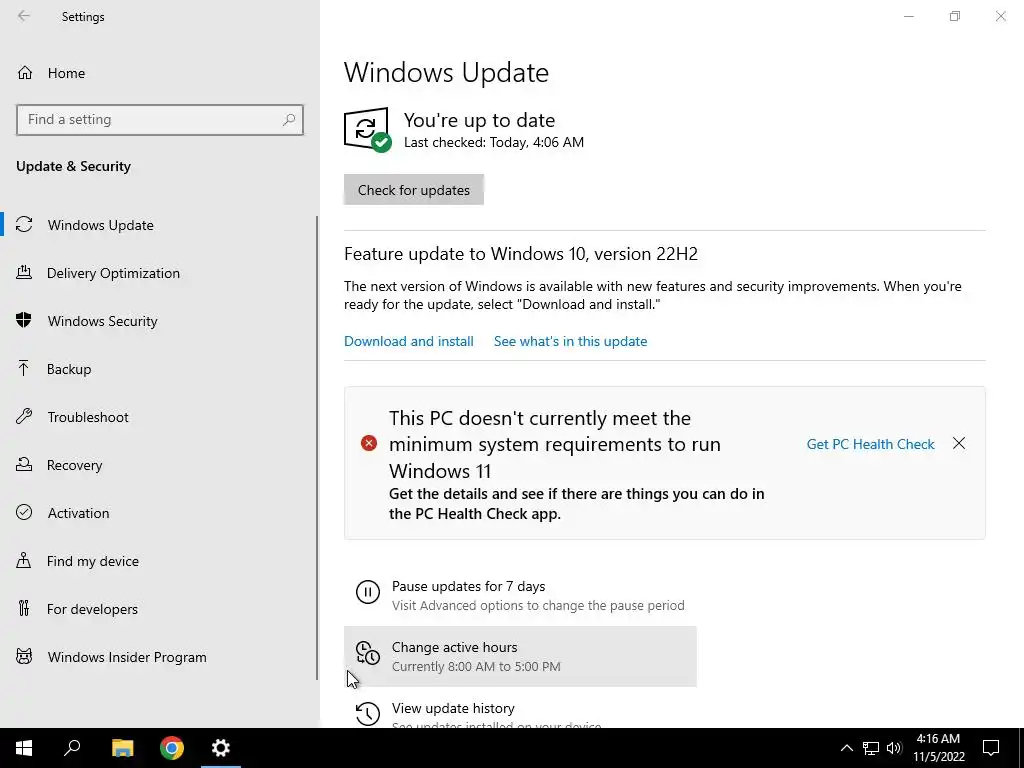Click the Recovery sidebar icon
1024x768 pixels.
24,464
